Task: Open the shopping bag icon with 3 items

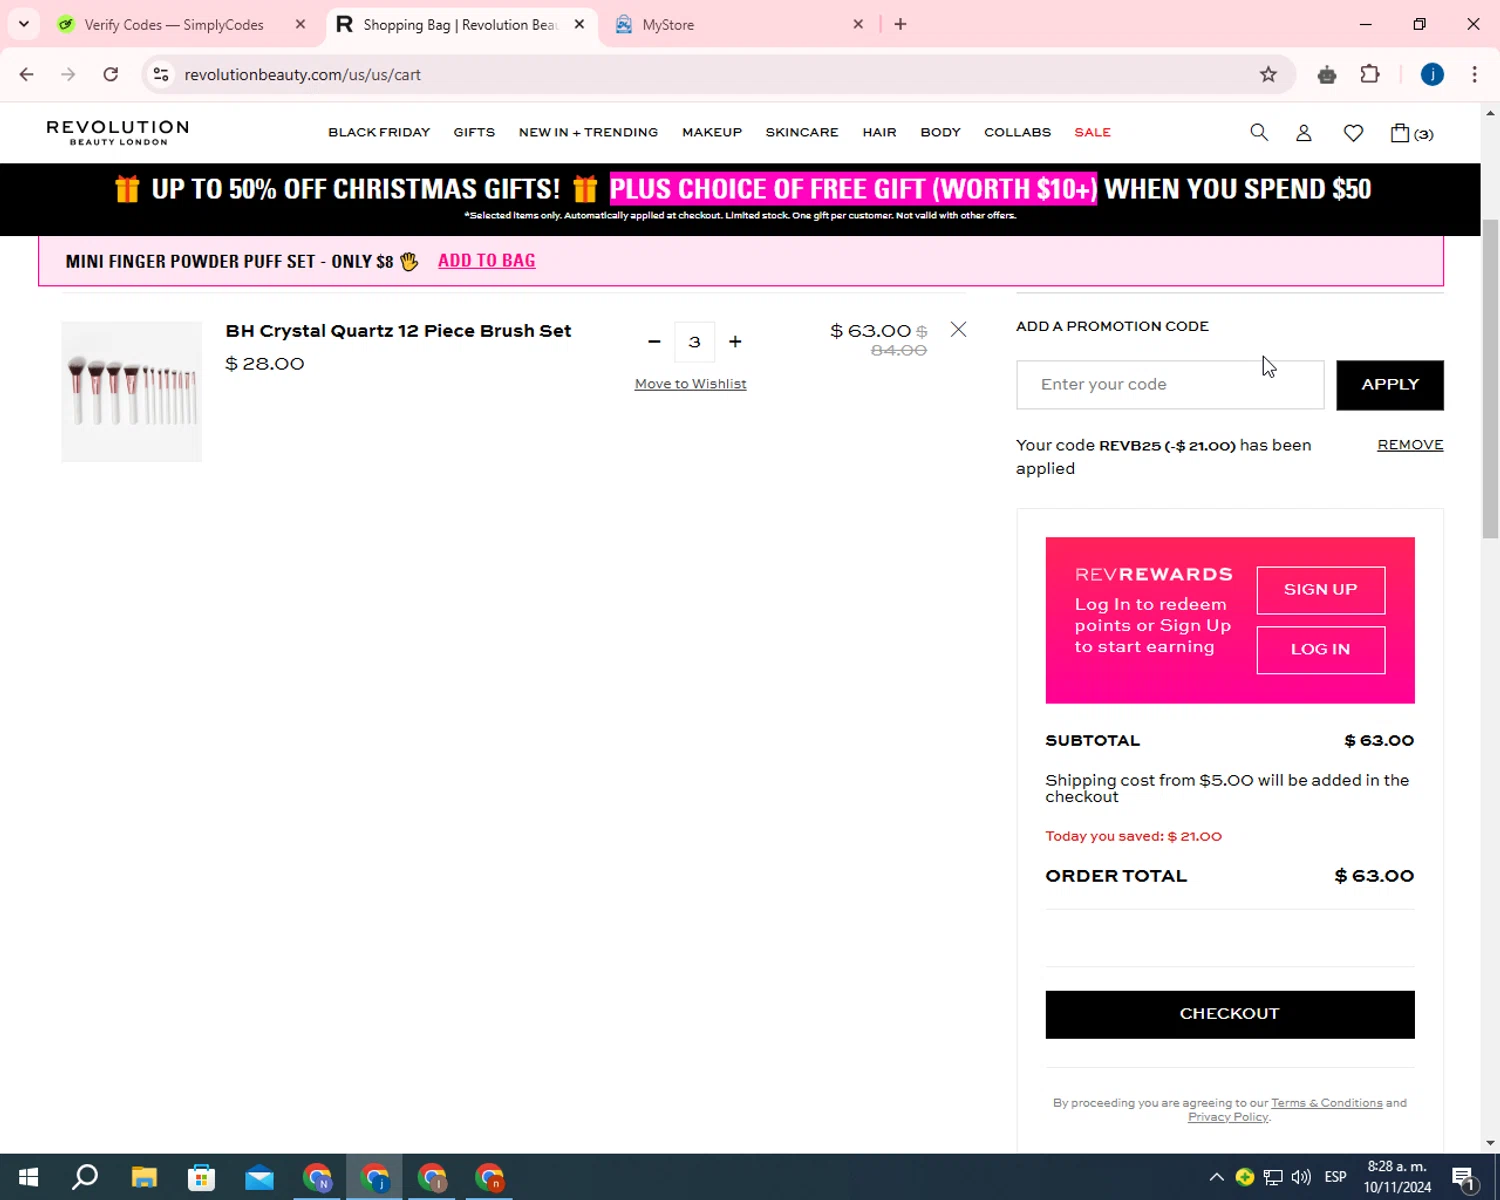Action: [x=1411, y=132]
